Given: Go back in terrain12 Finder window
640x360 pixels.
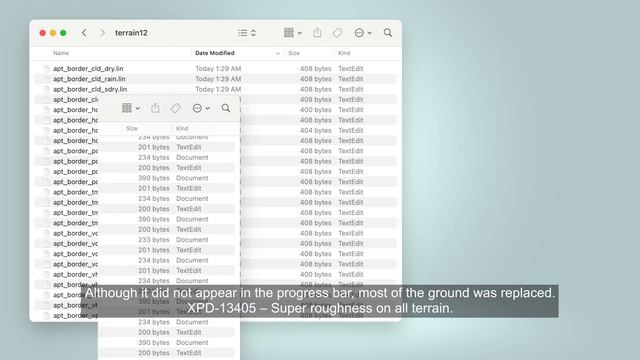Looking at the screenshot, I should coord(84,33).
